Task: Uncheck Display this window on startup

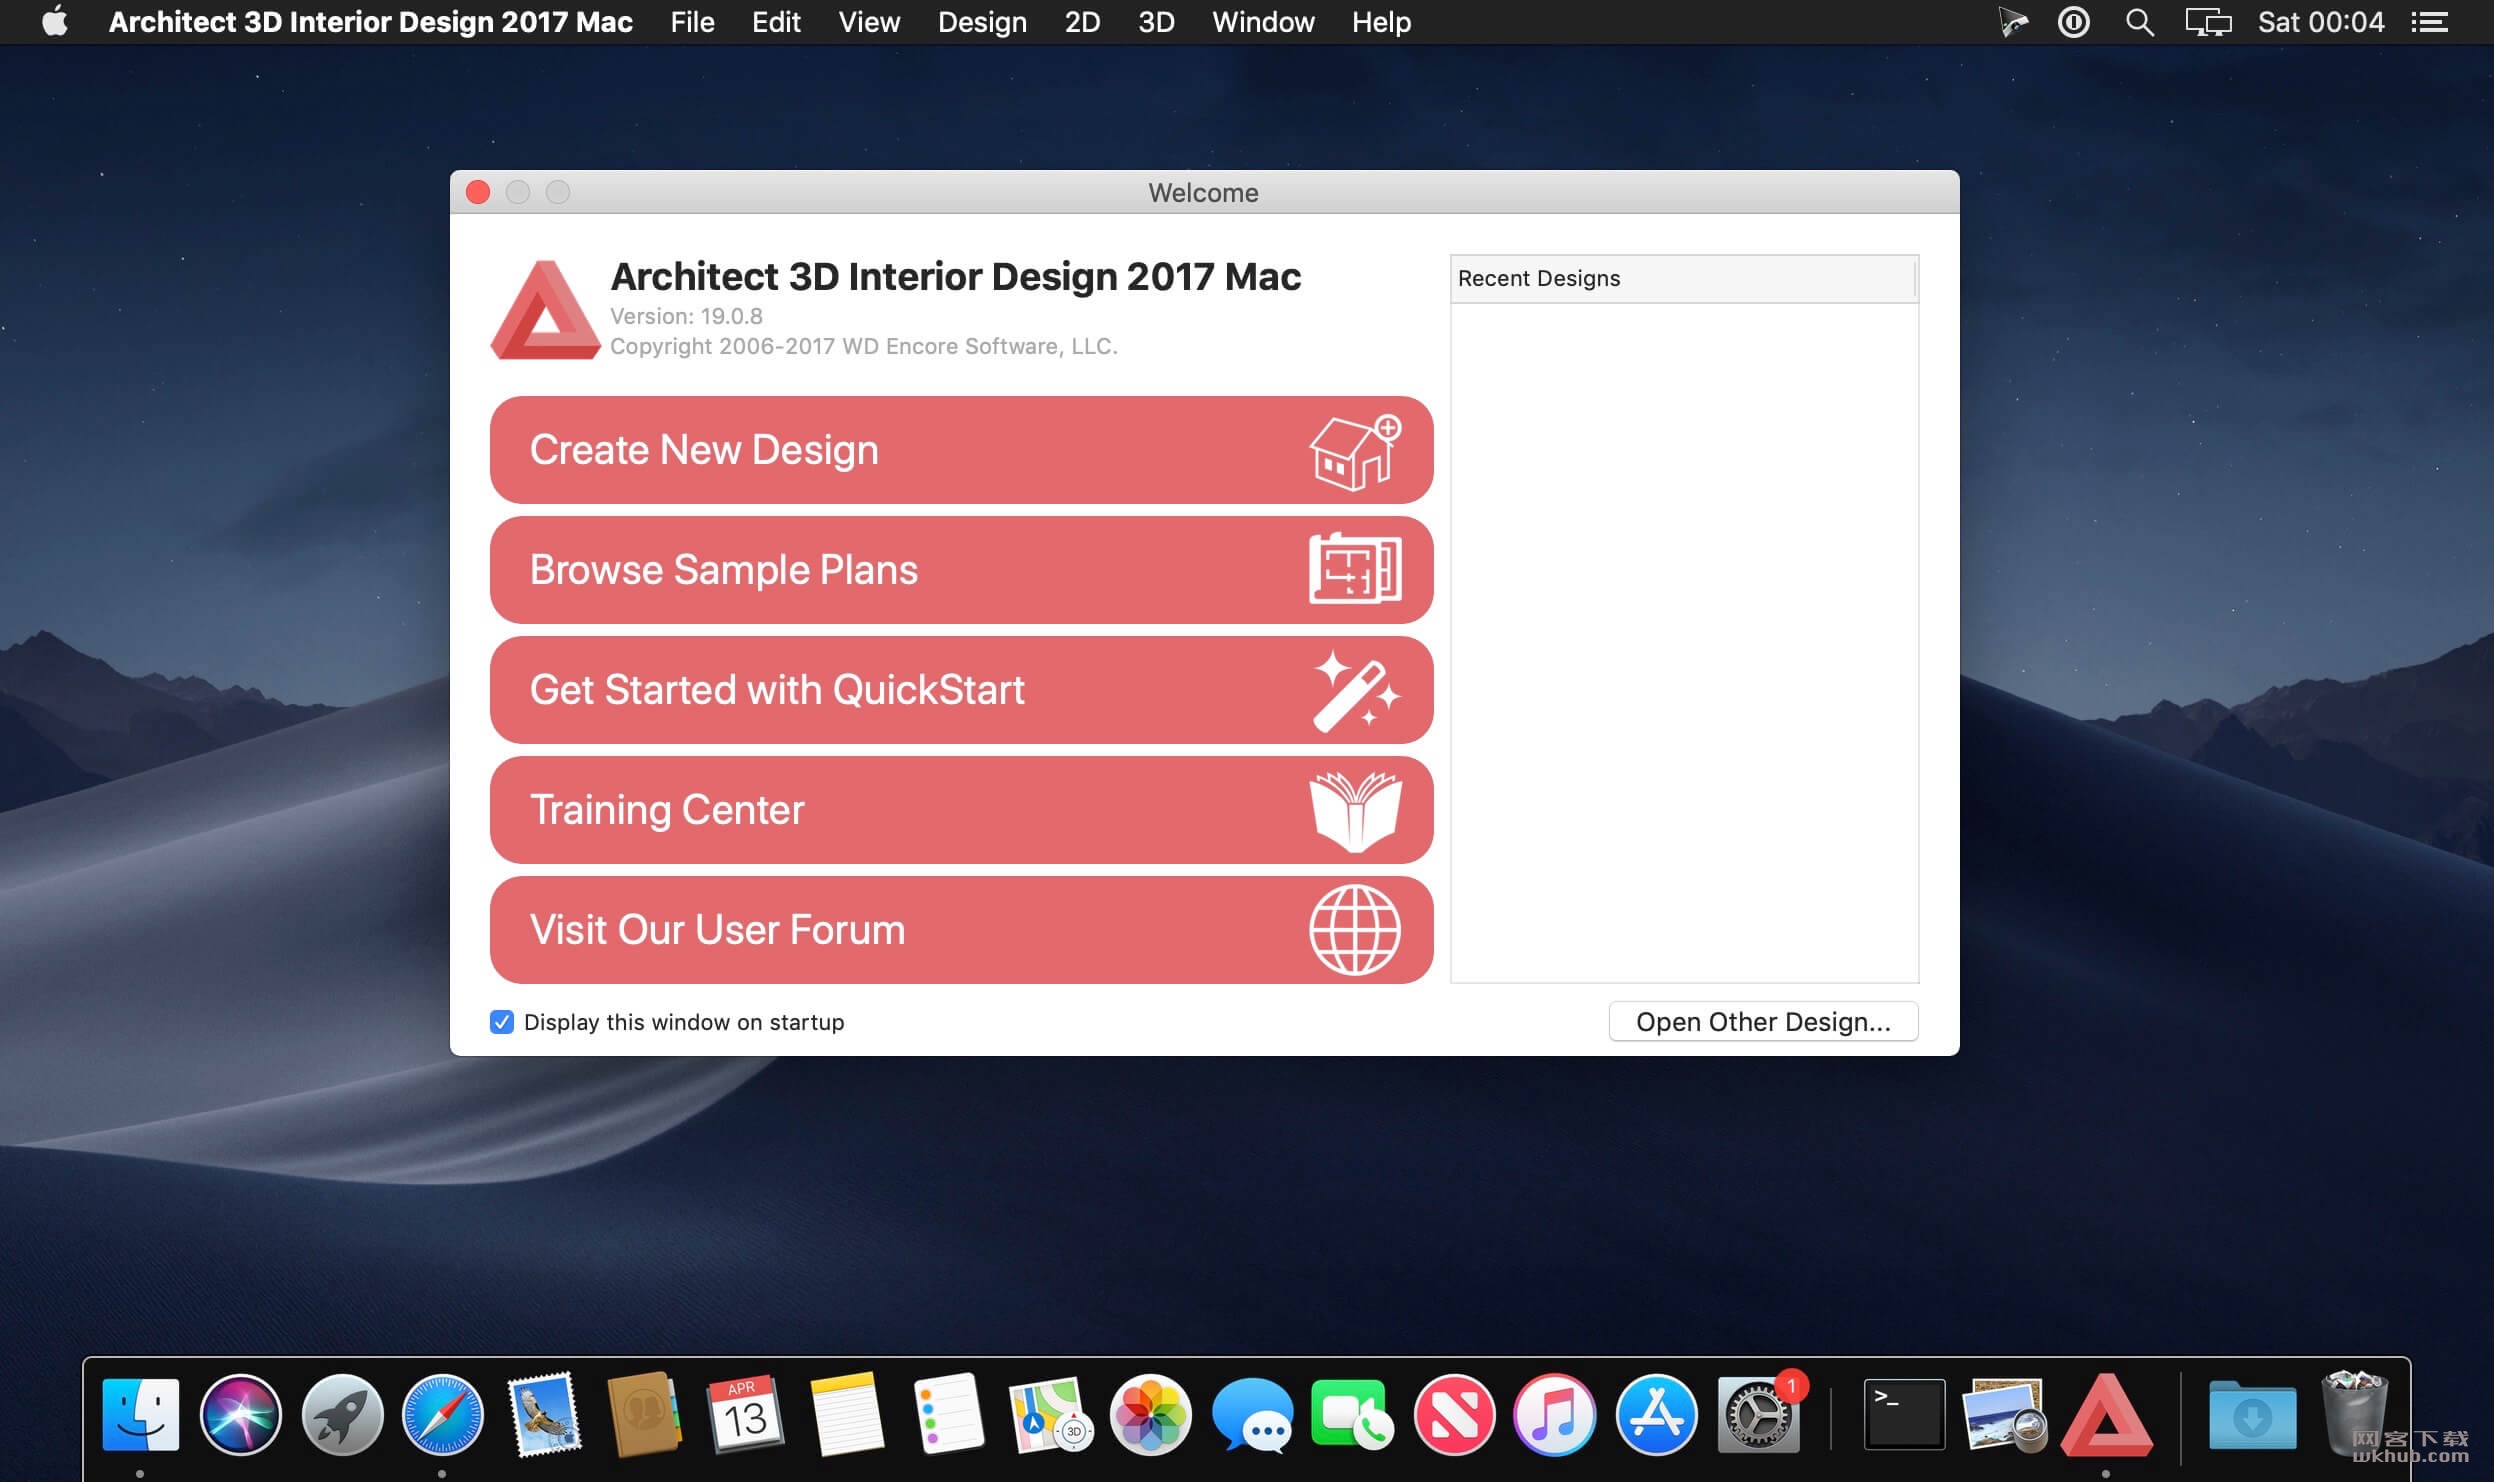Action: tap(502, 1022)
